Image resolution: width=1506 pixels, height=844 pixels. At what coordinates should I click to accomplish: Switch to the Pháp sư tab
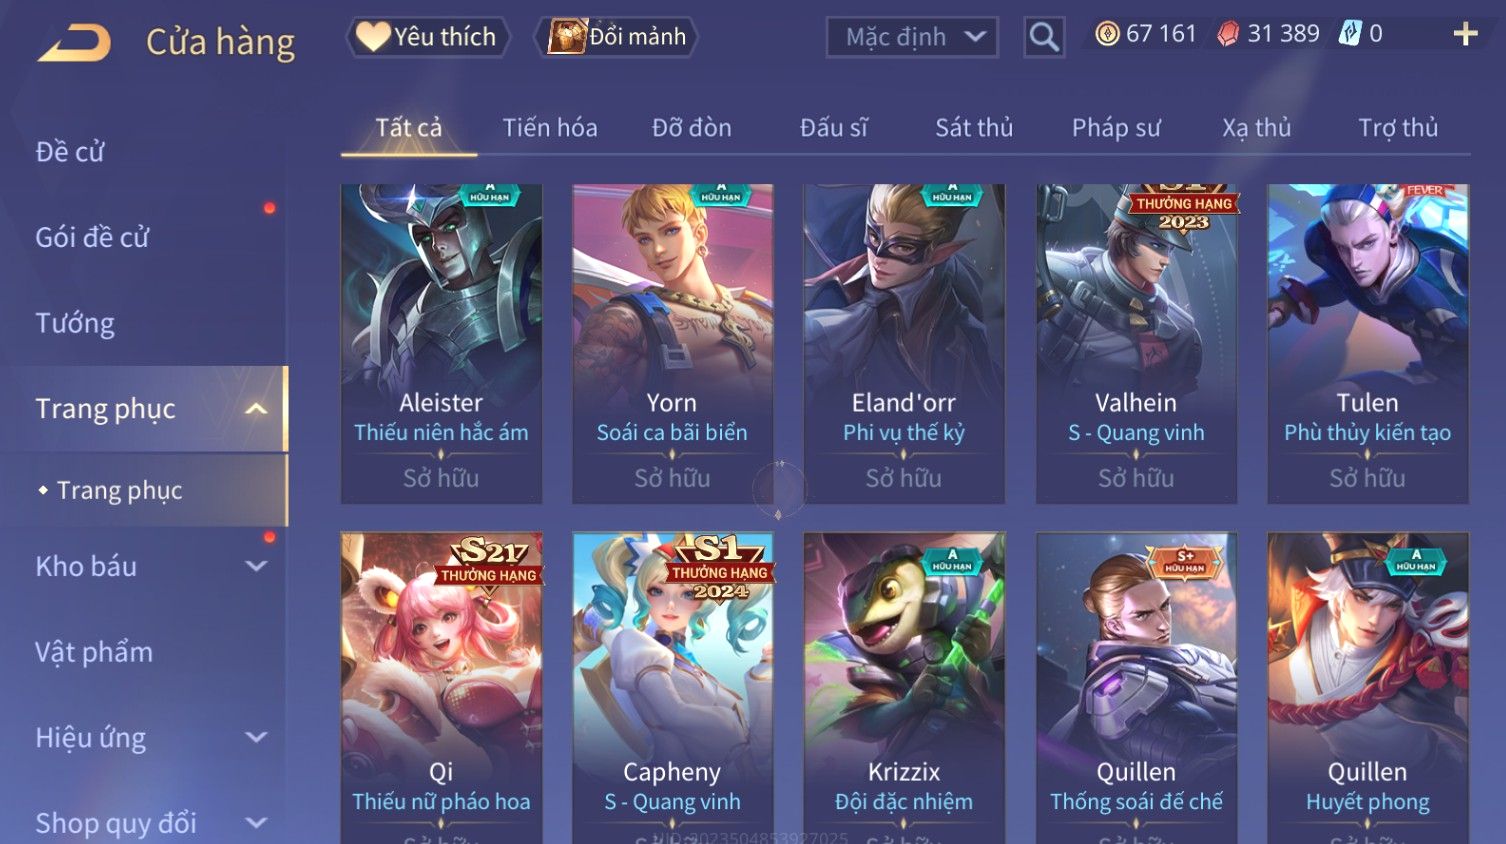(x=1116, y=128)
